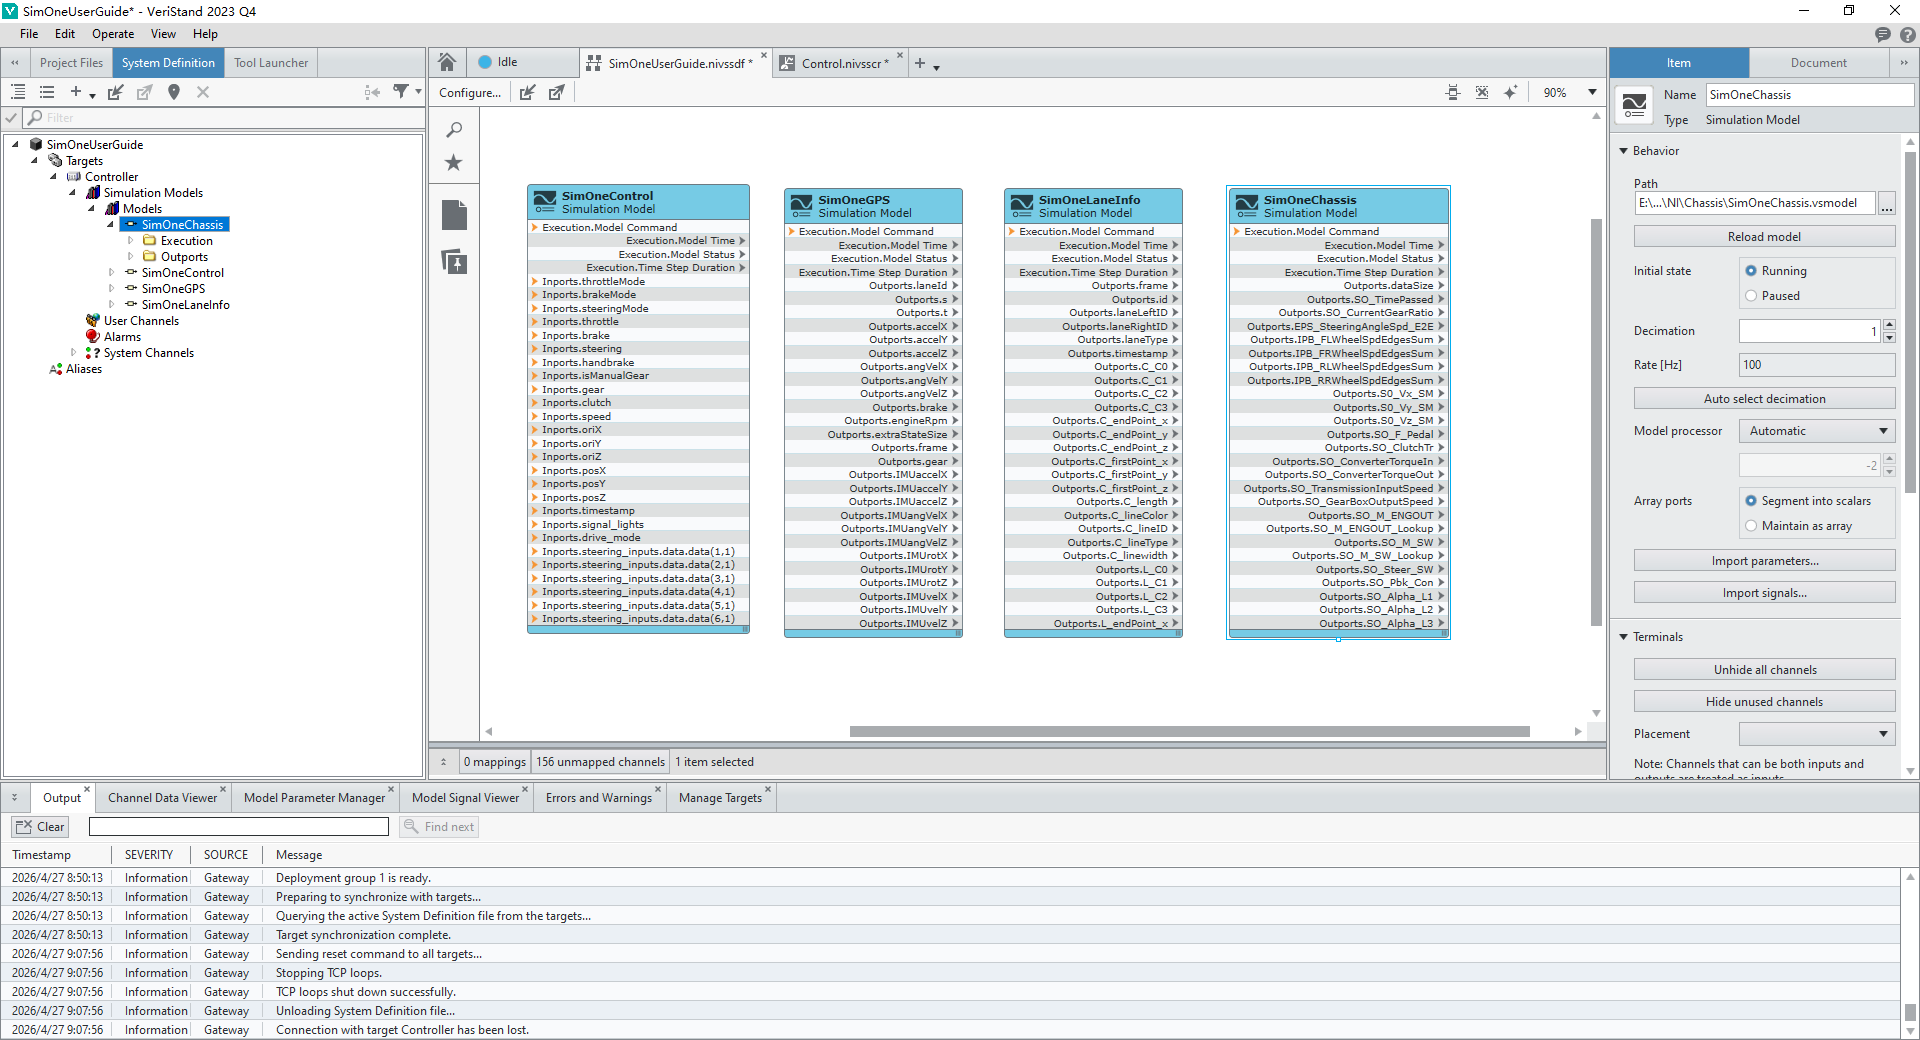1920x1040 pixels.
Task: Click the pinned pages icon in diagram sidebar
Action: pyautogui.click(x=454, y=261)
